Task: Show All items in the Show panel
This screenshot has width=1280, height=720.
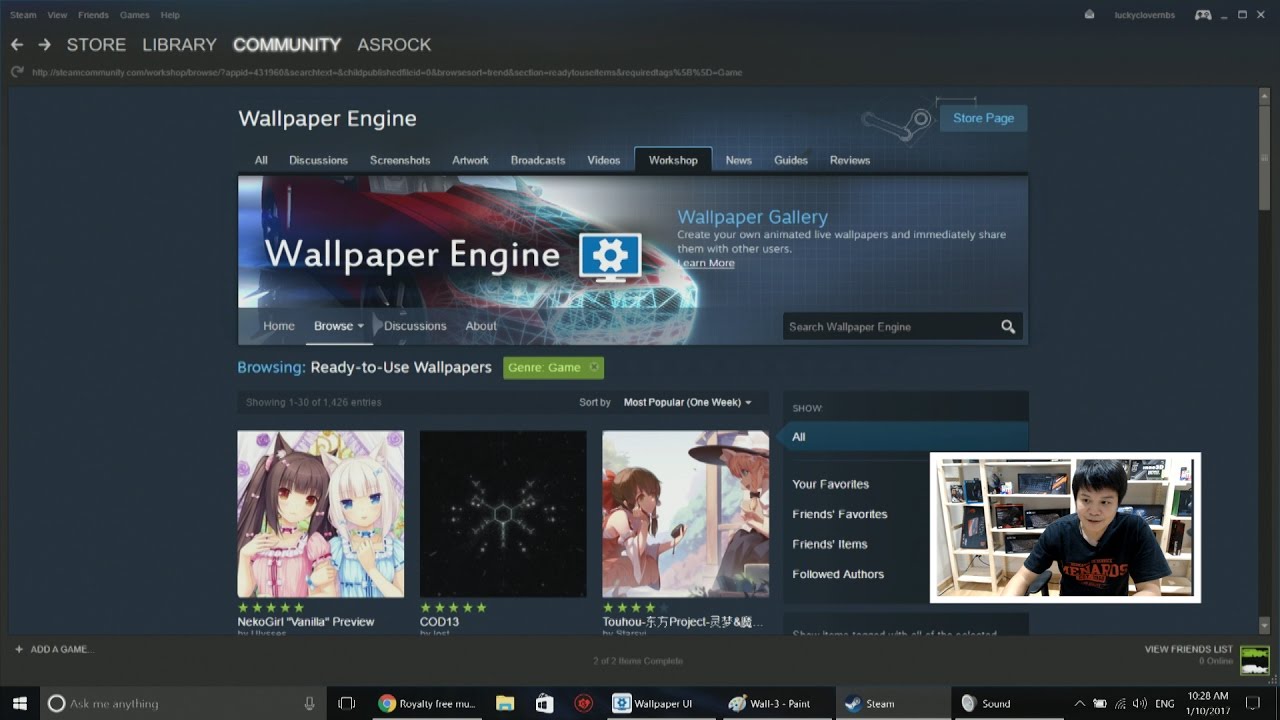Action: pos(905,437)
